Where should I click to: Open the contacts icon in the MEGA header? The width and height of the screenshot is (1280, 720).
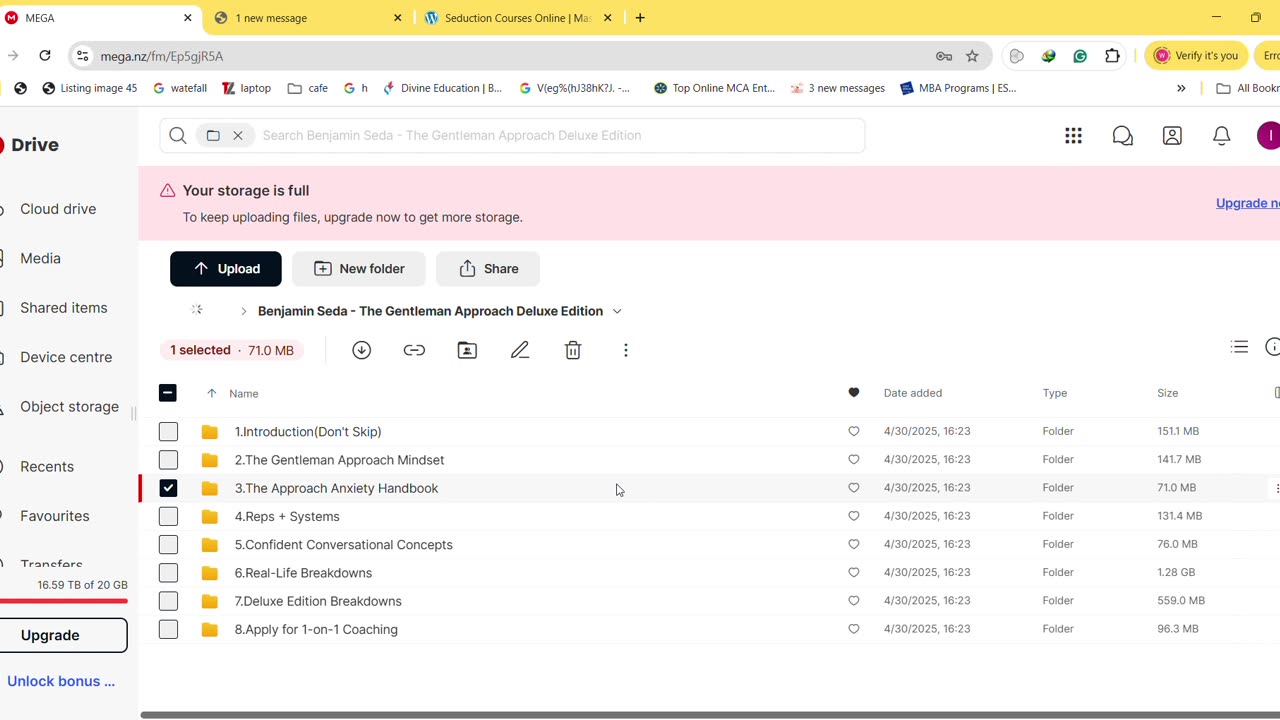1172,136
